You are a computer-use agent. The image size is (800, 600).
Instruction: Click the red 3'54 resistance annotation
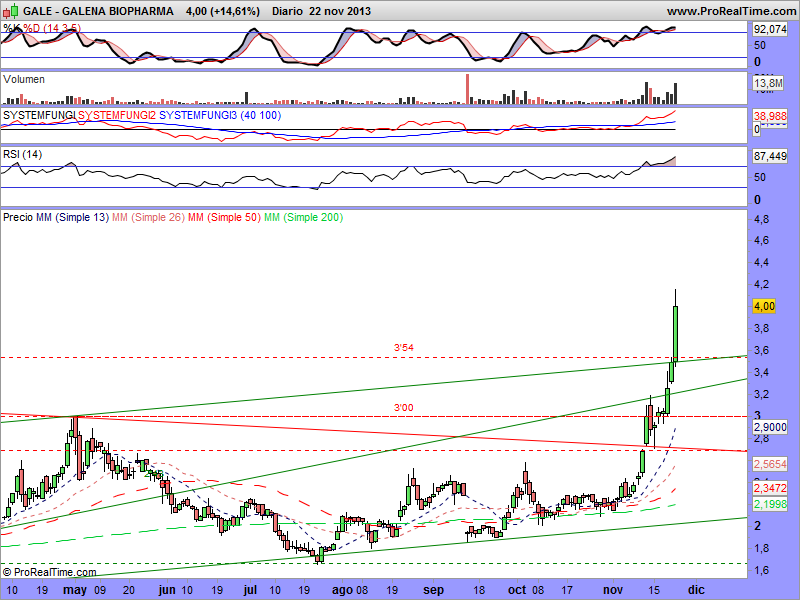click(x=404, y=347)
